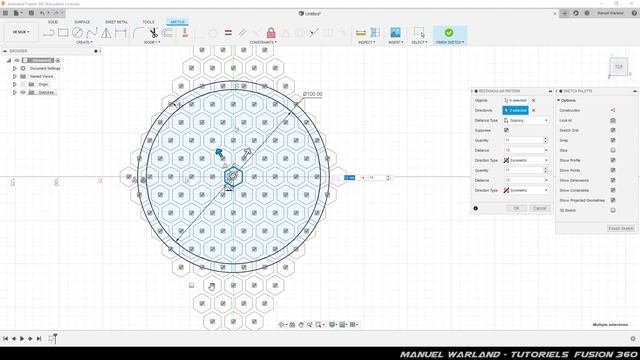Viewport: 640px width, 360px height.
Task: Expand the Named Views tree node
Action: (x=15, y=76)
